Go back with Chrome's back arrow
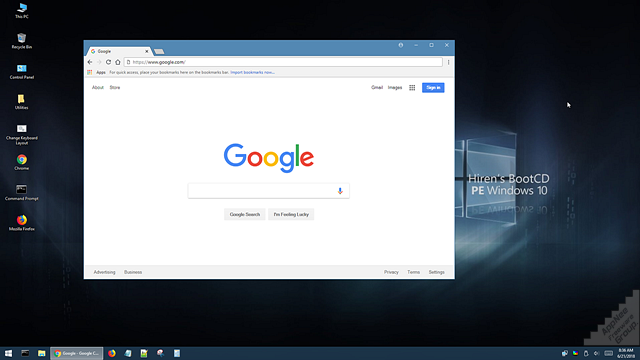Viewport: 640px width, 360px height. pos(90,62)
